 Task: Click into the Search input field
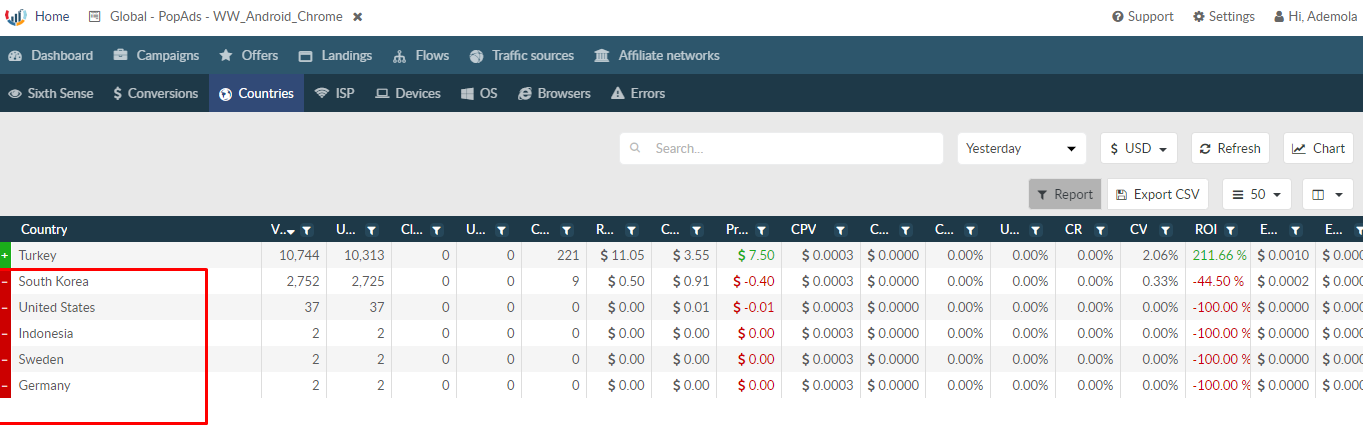click(790, 148)
